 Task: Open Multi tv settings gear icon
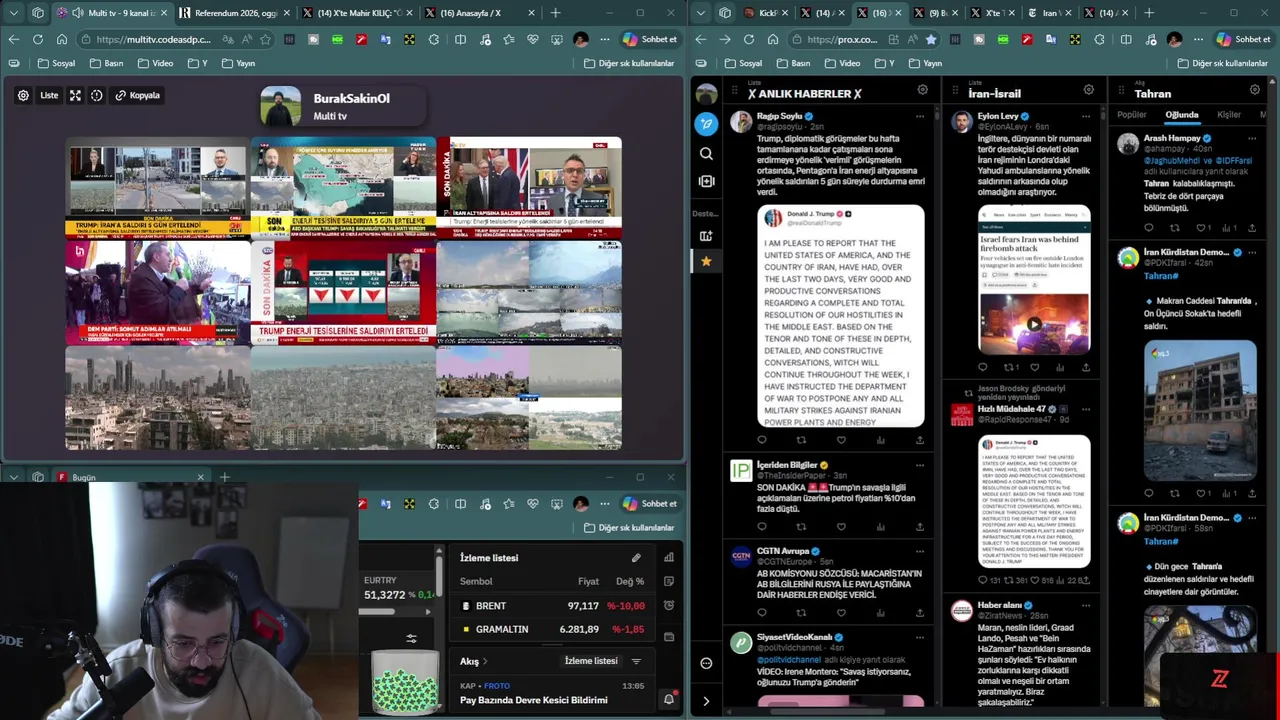tap(23, 95)
